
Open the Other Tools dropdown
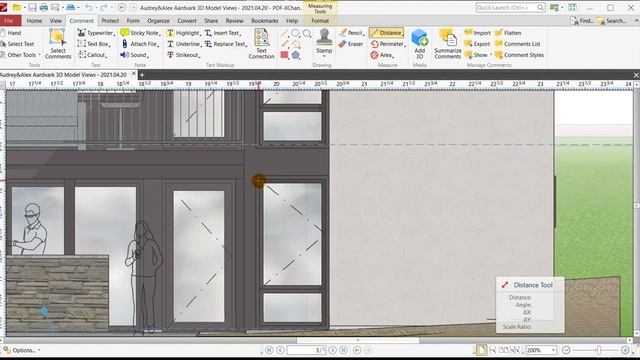click(21, 55)
